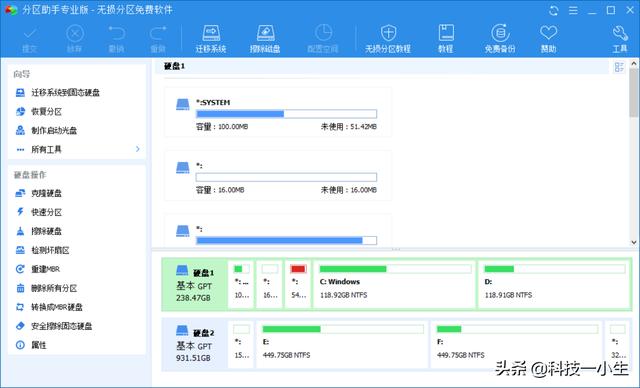This screenshot has height=388, width=640.
Task: Select the 32… partition block on 硬盘2
Action: point(618,345)
